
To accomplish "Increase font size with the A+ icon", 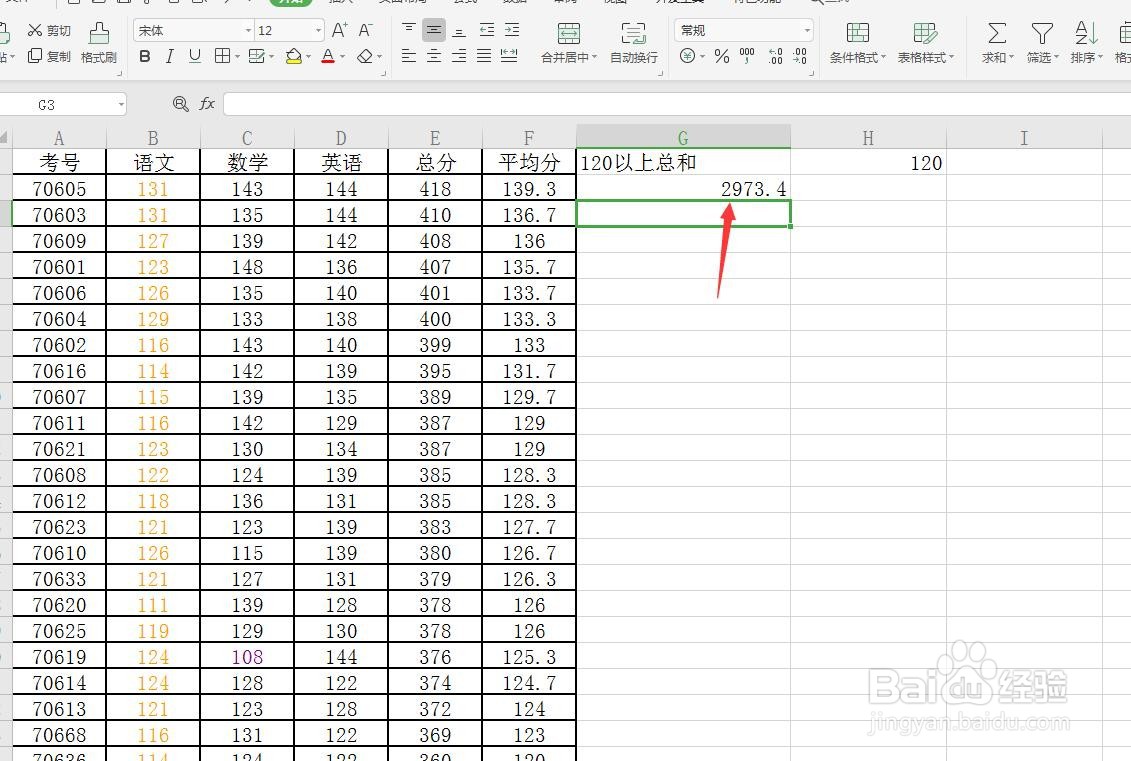I will (x=339, y=30).
